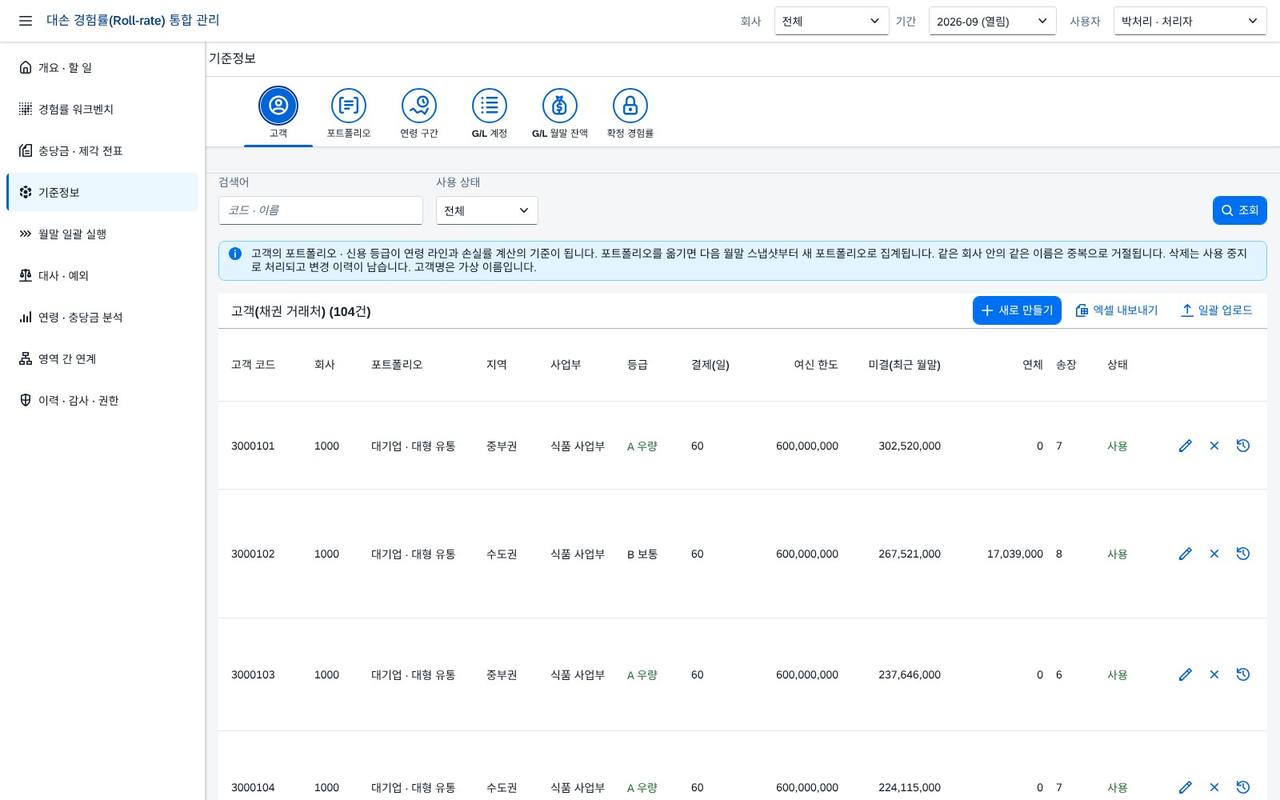Open the 사용 상태 filter dropdown

(487, 210)
